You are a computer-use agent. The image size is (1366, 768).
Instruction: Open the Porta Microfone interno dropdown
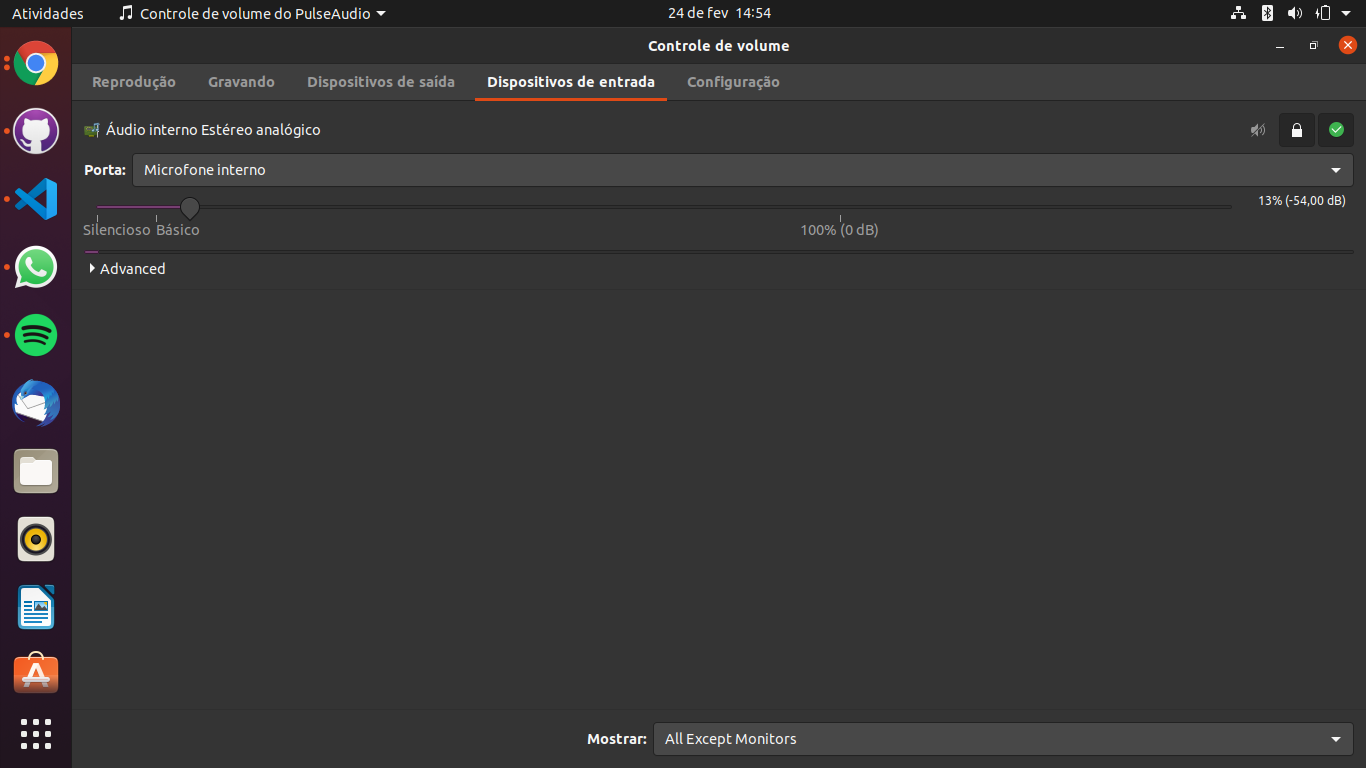pyautogui.click(x=742, y=170)
